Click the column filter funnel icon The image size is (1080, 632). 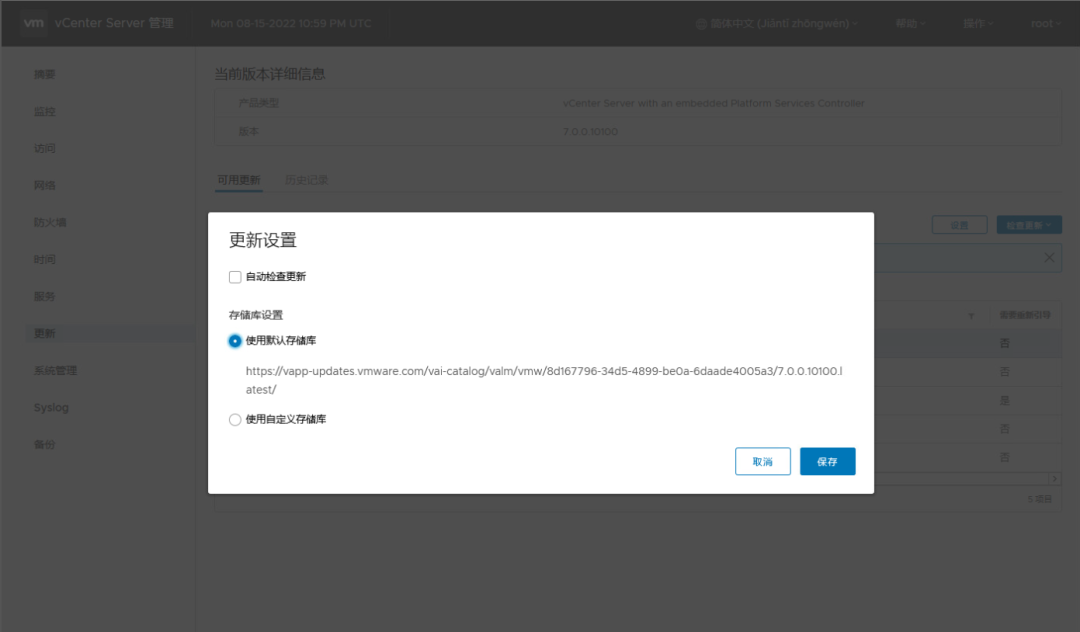pyautogui.click(x=971, y=316)
